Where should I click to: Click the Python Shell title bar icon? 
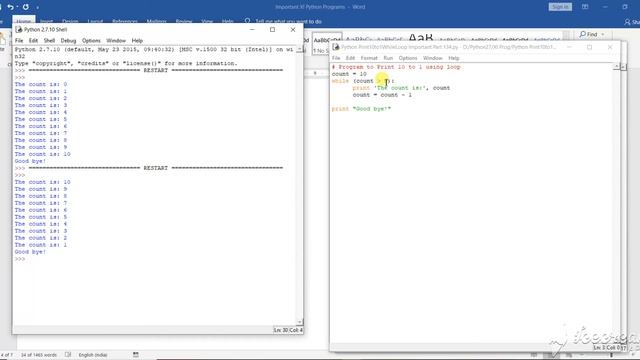(18, 29)
